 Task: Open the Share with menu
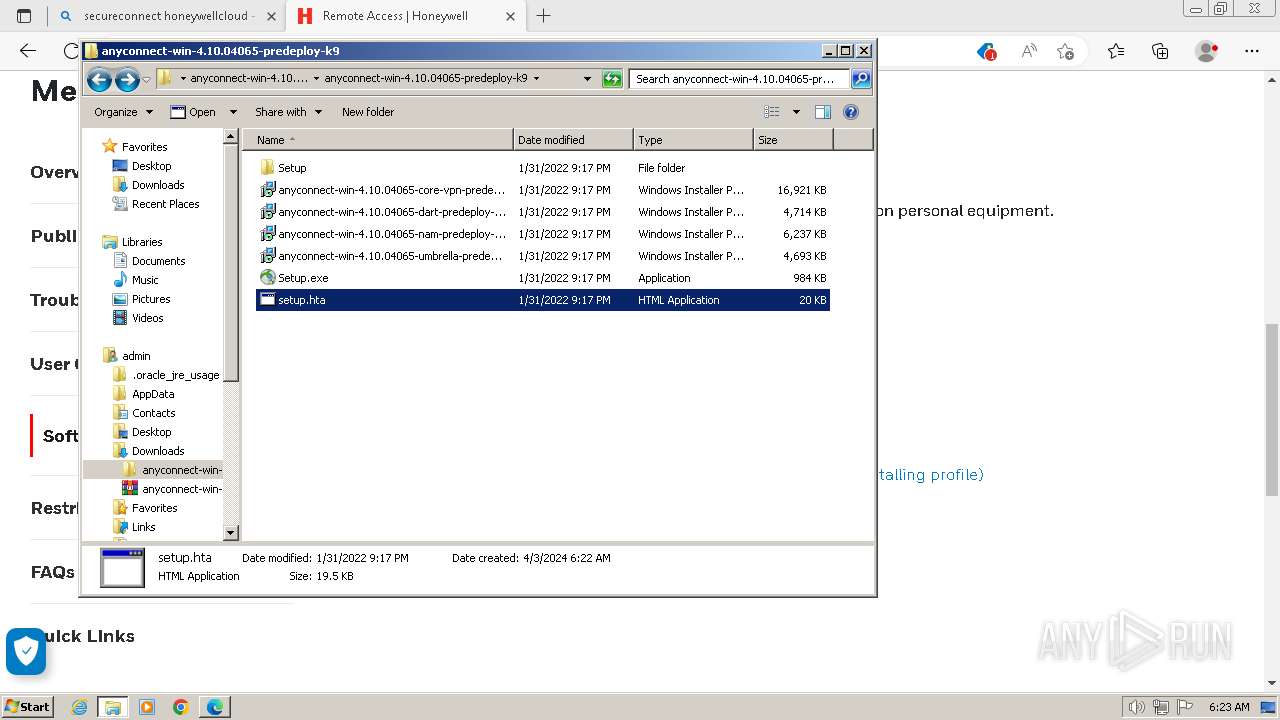[288, 112]
